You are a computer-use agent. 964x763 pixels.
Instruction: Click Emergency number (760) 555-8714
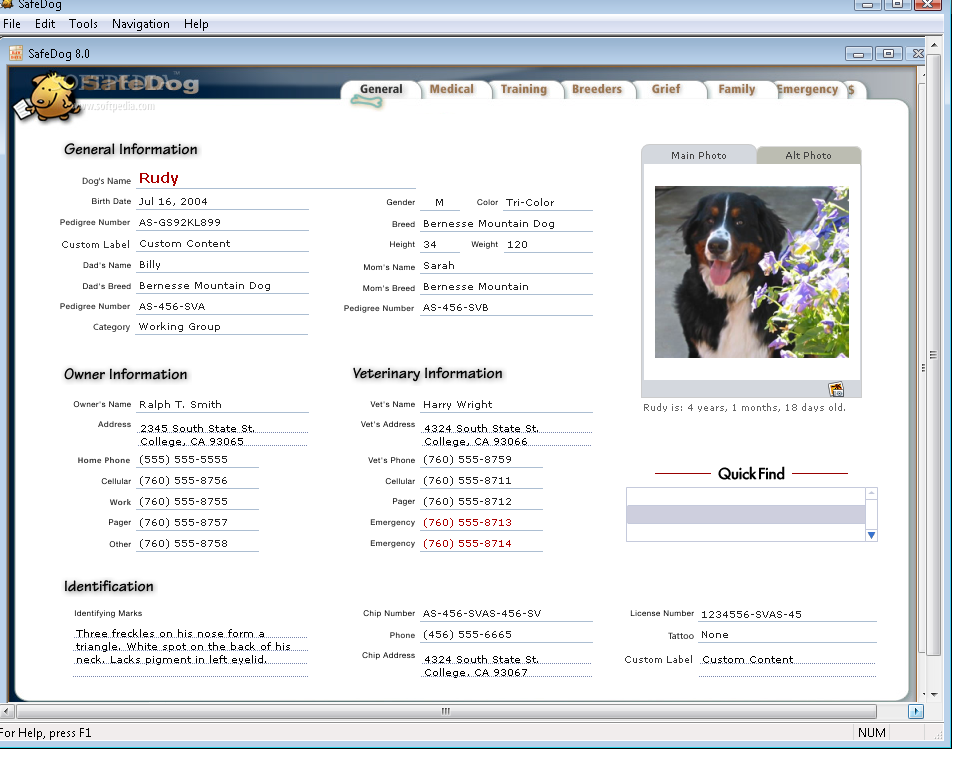pyautogui.click(x=481, y=544)
